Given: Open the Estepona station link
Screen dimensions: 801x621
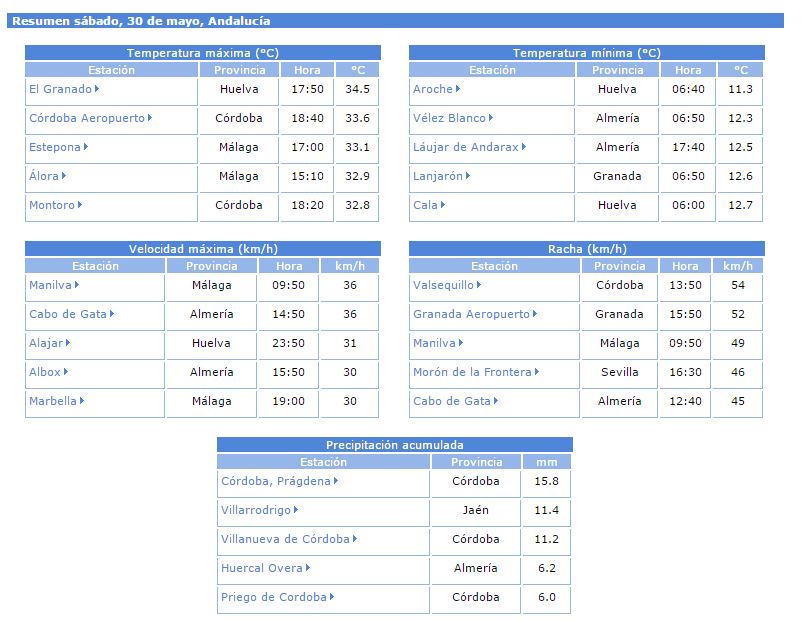Looking at the screenshot, I should tap(55, 147).
